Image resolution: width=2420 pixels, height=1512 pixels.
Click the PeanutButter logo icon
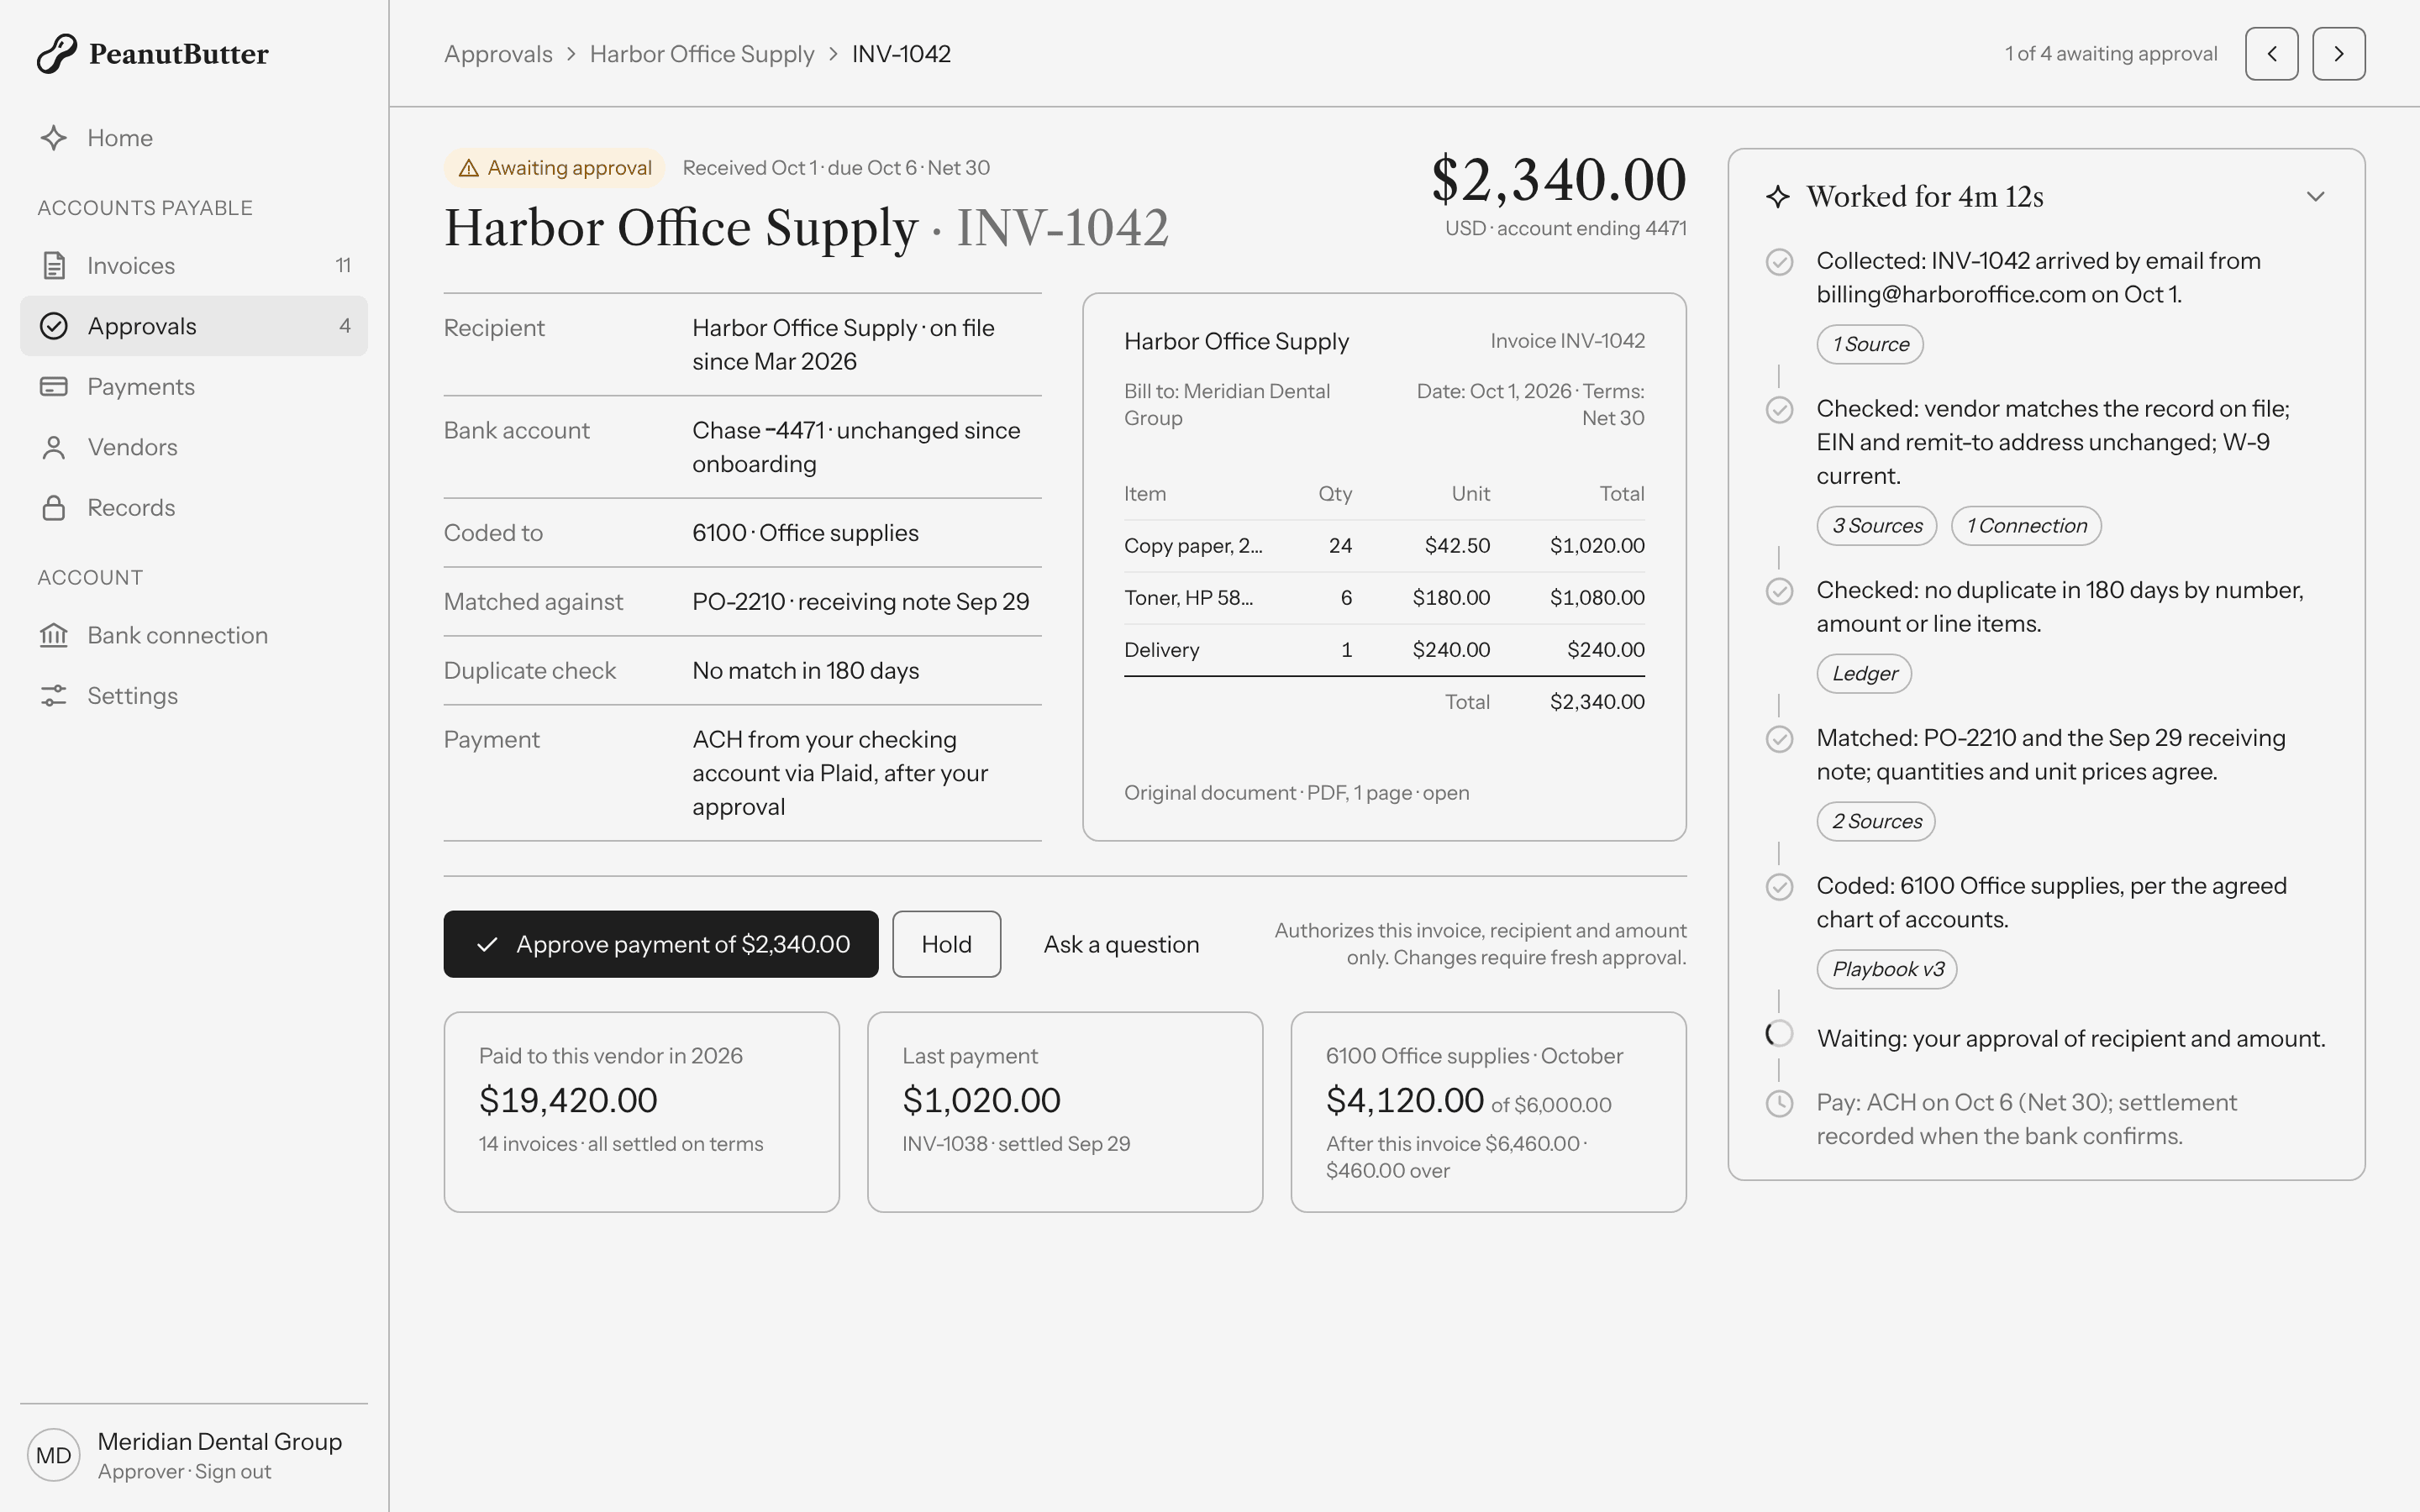coord(57,53)
